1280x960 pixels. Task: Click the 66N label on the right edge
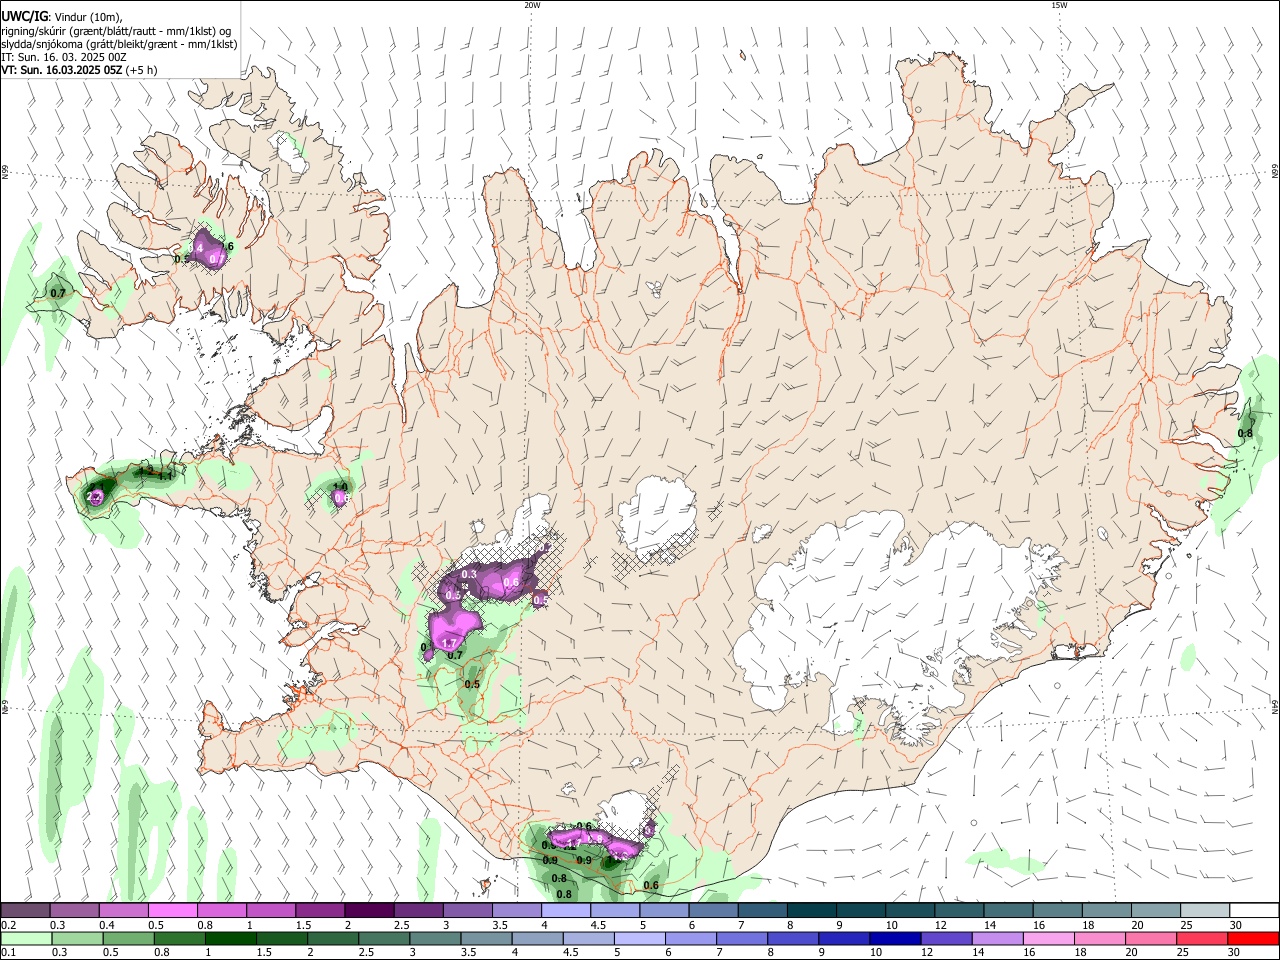[x=1275, y=173]
